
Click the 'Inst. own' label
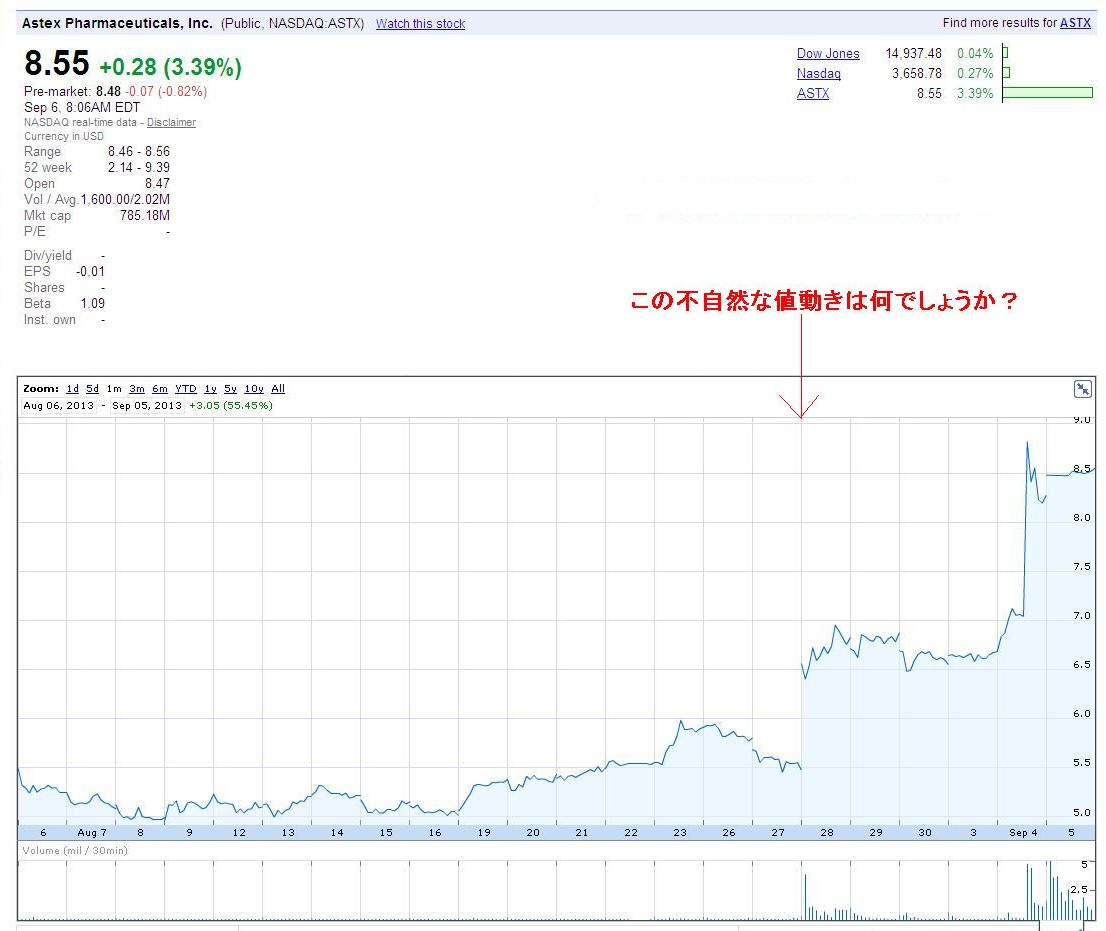(50, 320)
